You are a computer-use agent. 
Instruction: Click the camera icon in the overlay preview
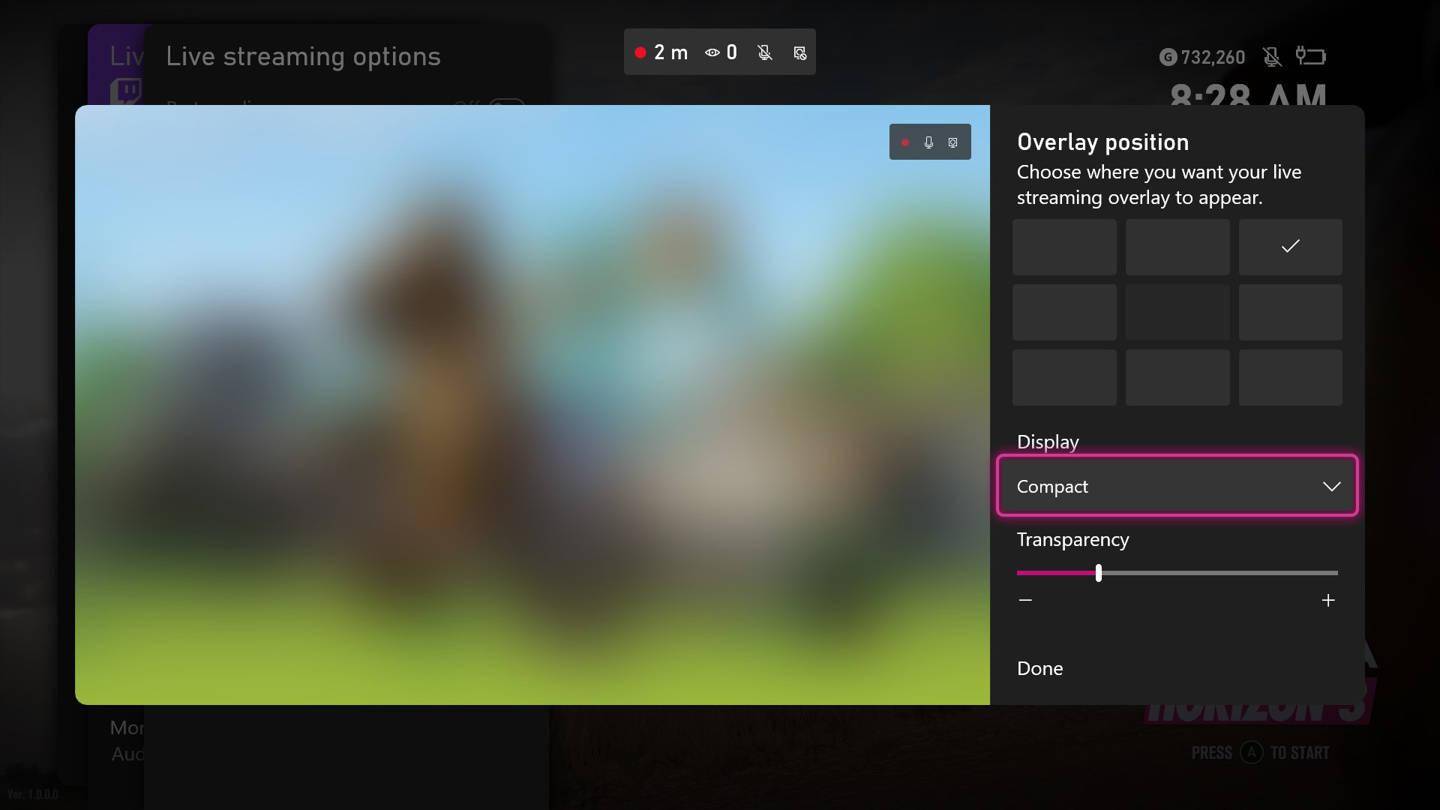(951, 142)
